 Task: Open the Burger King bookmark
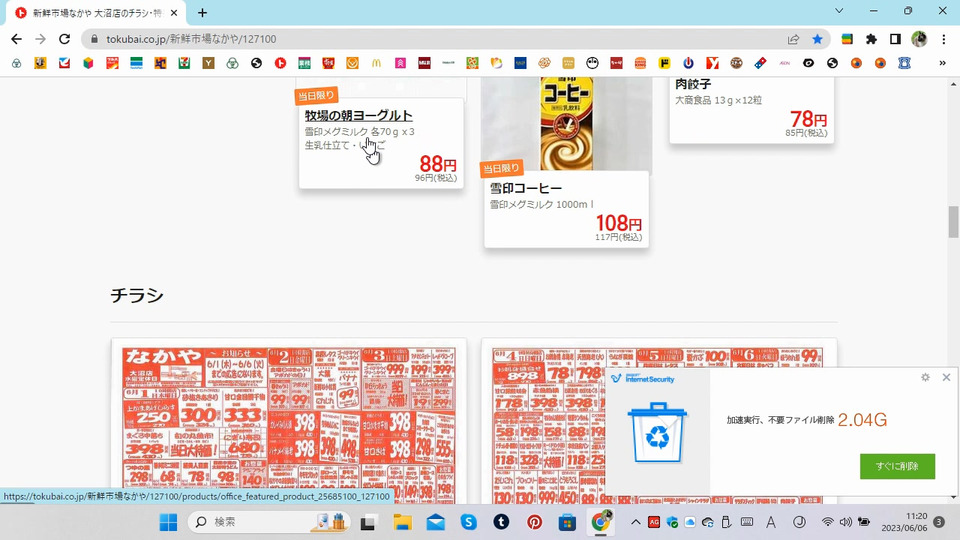640,63
